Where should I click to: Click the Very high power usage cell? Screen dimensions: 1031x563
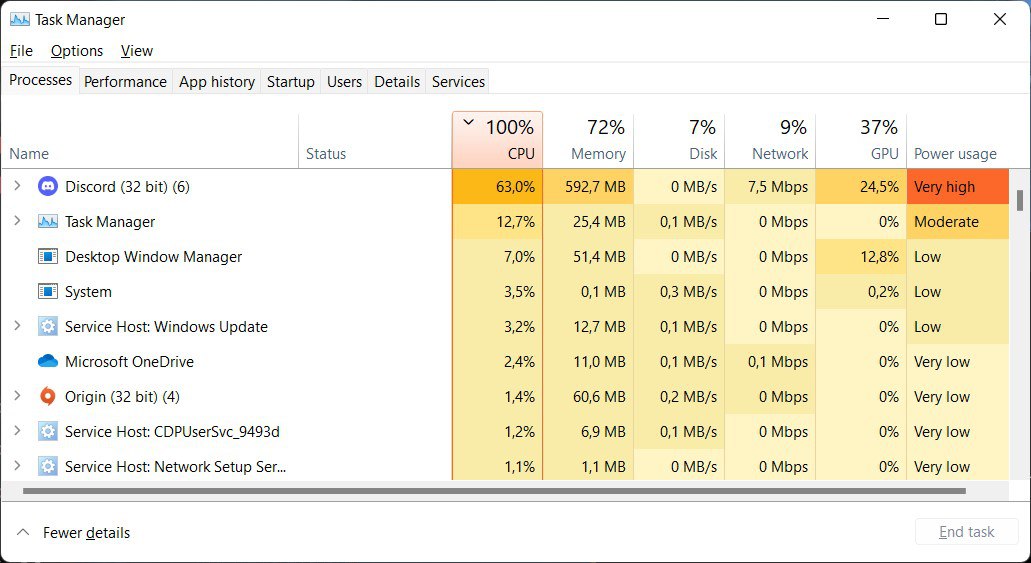tap(957, 187)
